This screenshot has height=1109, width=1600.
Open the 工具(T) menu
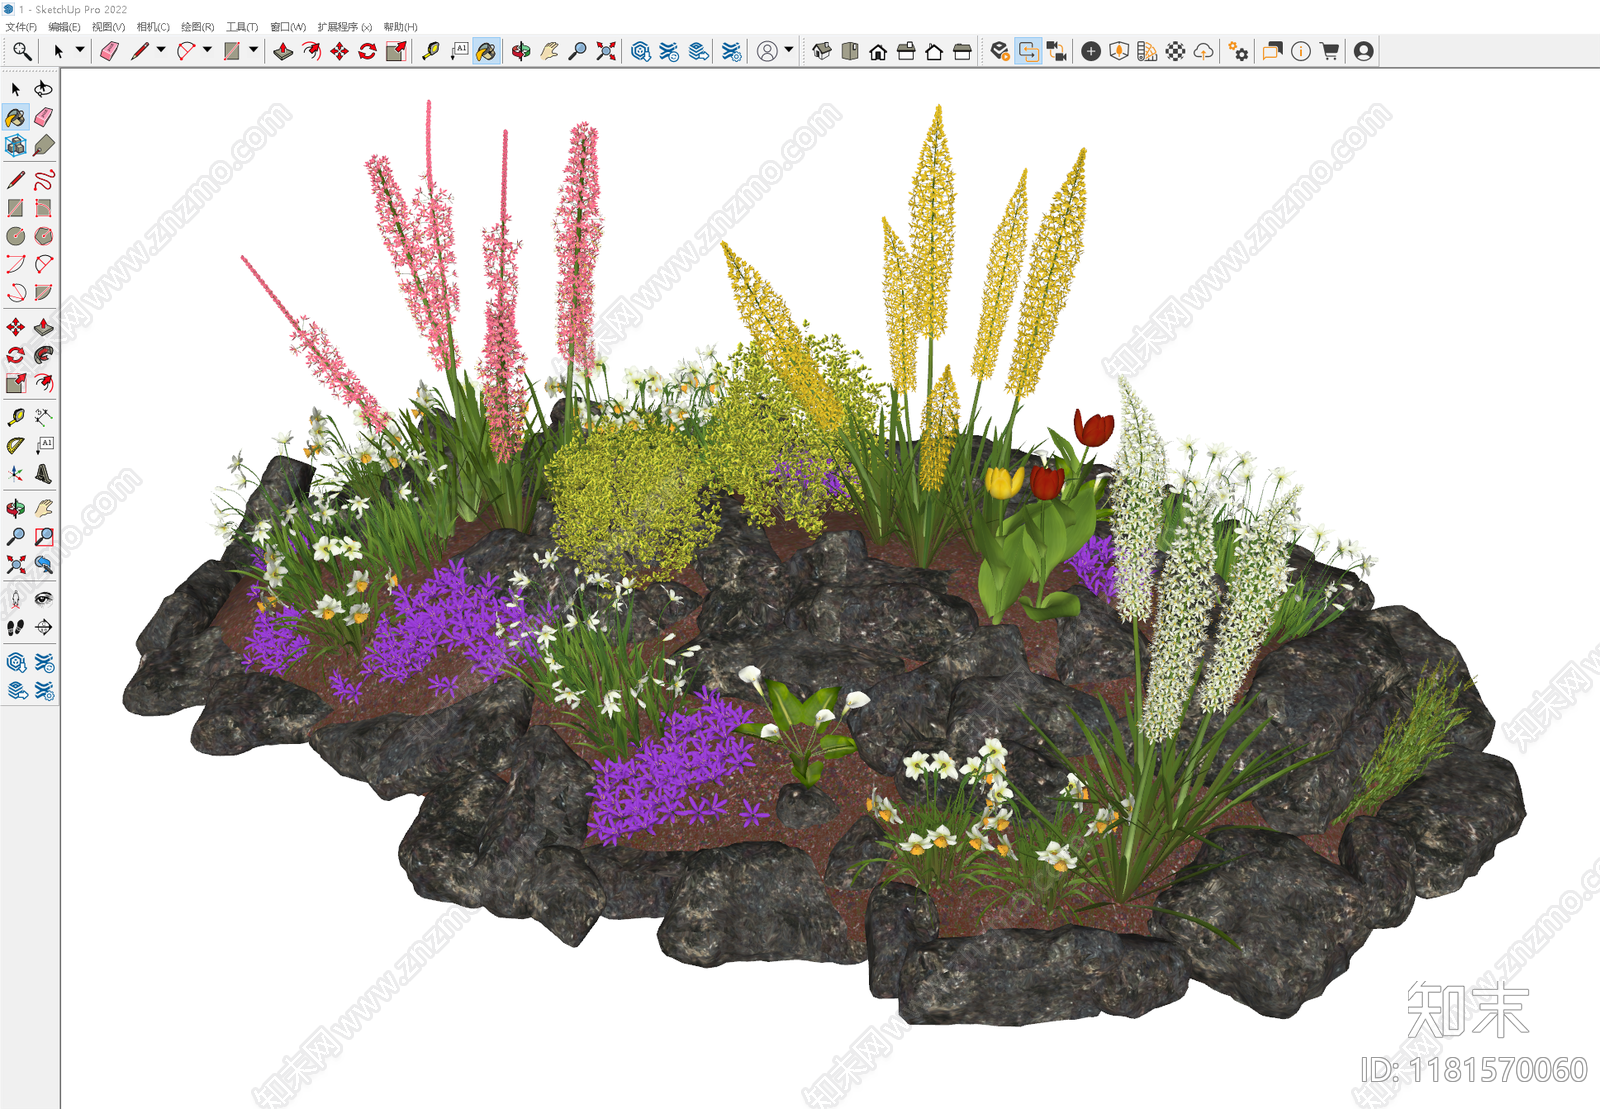tap(241, 27)
